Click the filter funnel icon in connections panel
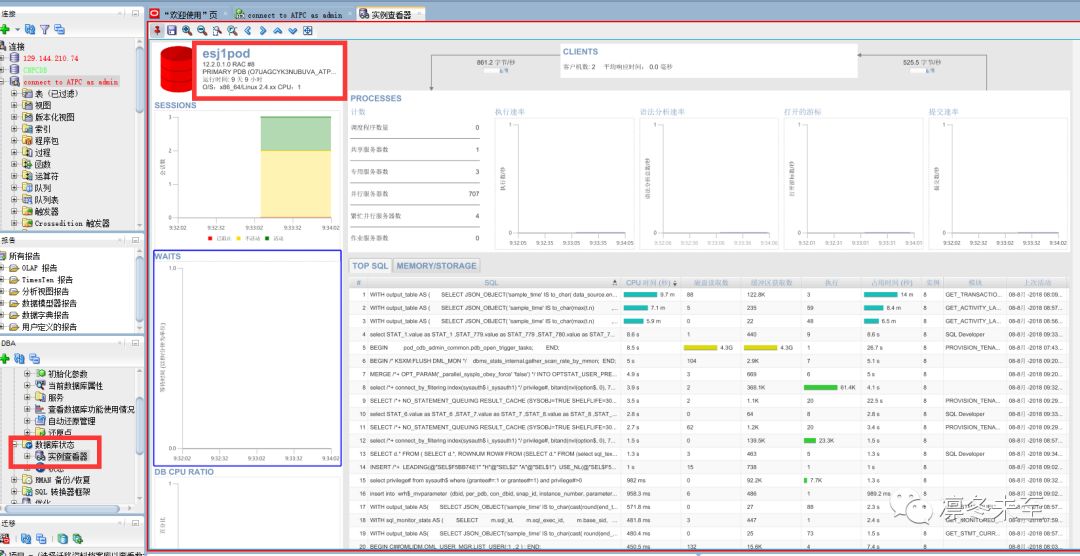The height and width of the screenshot is (556, 1080). (x=44, y=30)
